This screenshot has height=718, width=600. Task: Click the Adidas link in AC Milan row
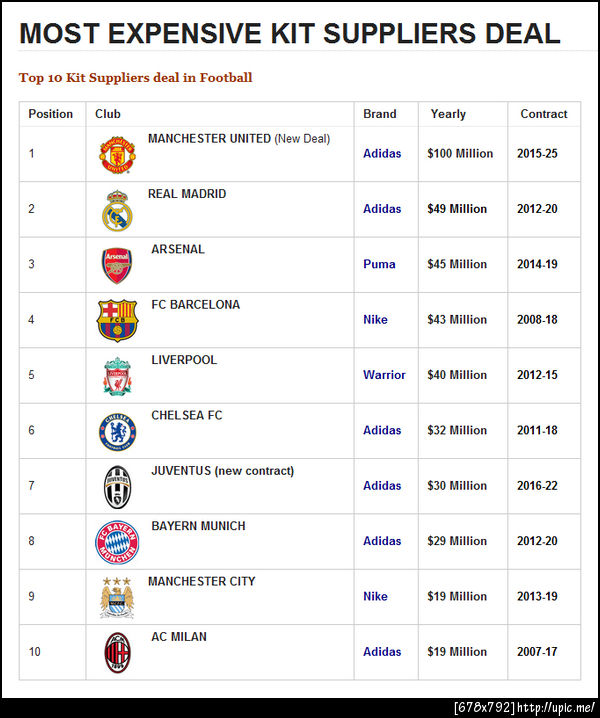(x=382, y=652)
